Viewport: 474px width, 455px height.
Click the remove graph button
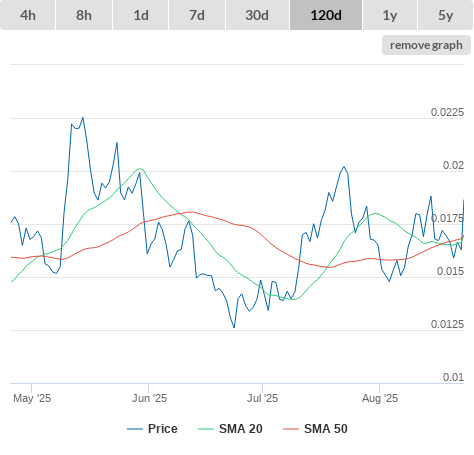tap(426, 45)
